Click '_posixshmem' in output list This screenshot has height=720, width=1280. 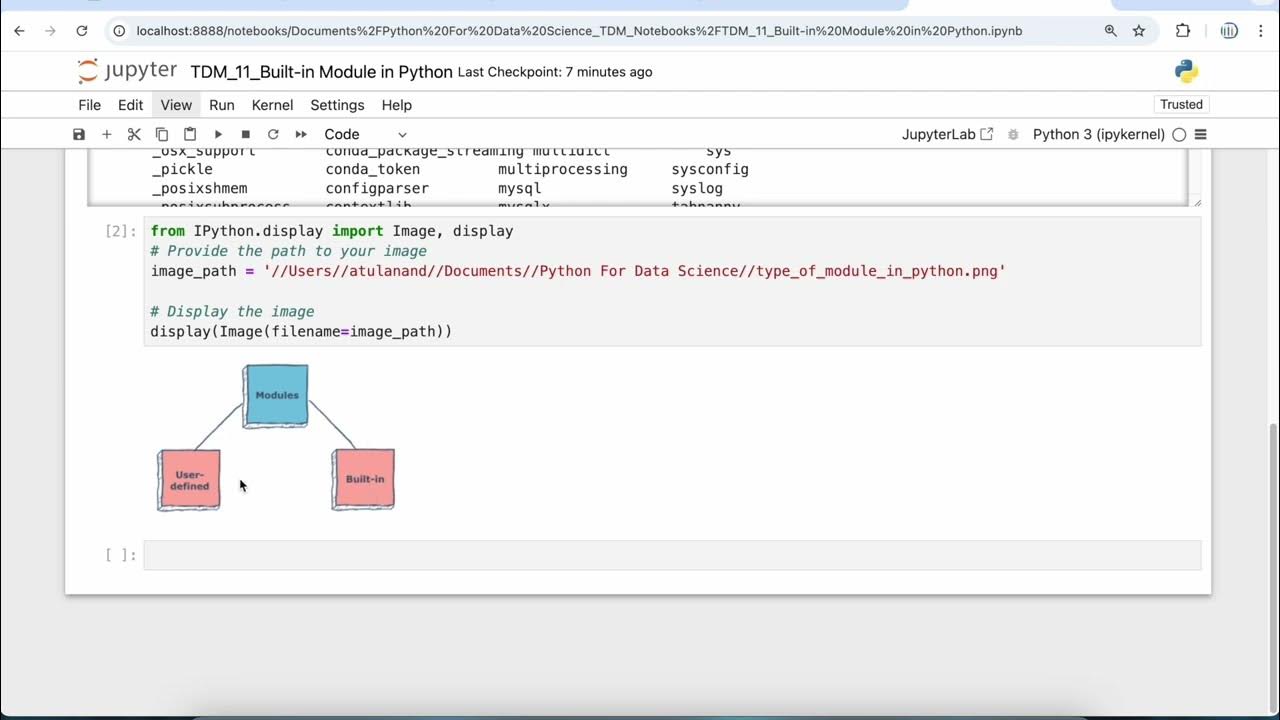click(x=199, y=188)
